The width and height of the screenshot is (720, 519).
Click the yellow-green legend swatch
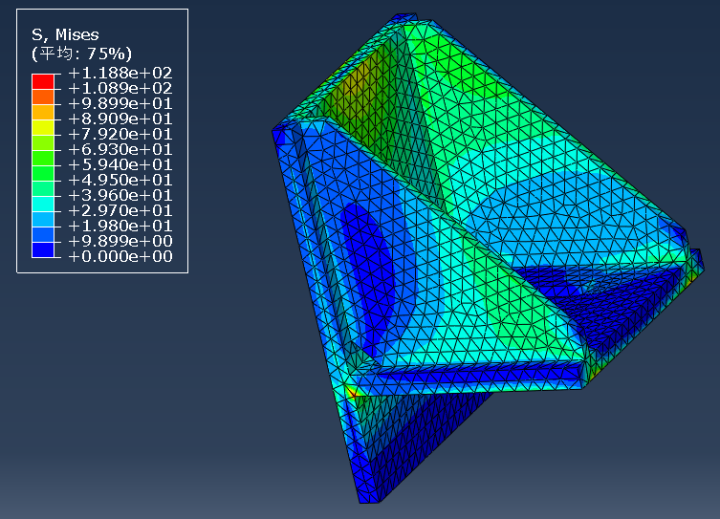click(x=43, y=142)
